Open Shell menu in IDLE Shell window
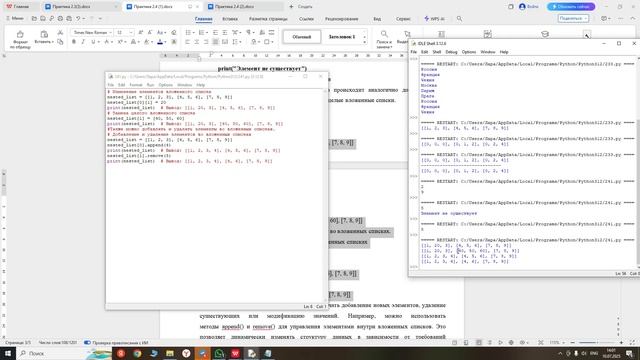Image resolution: width=640 pixels, height=360 pixels. 437,52
